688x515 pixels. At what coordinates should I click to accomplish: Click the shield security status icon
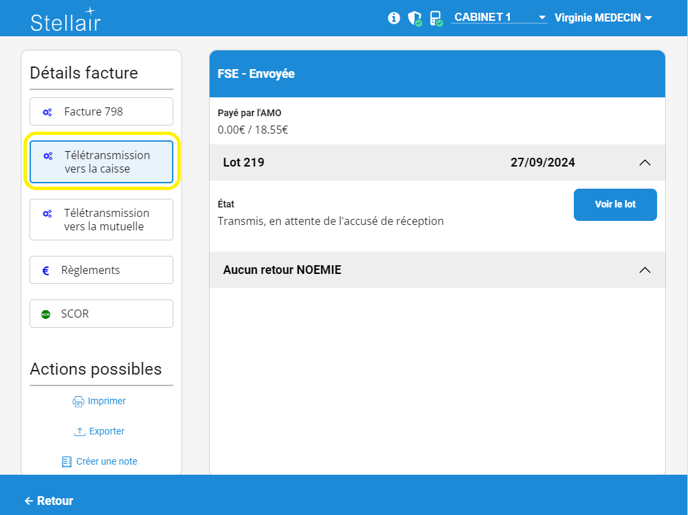tap(415, 18)
